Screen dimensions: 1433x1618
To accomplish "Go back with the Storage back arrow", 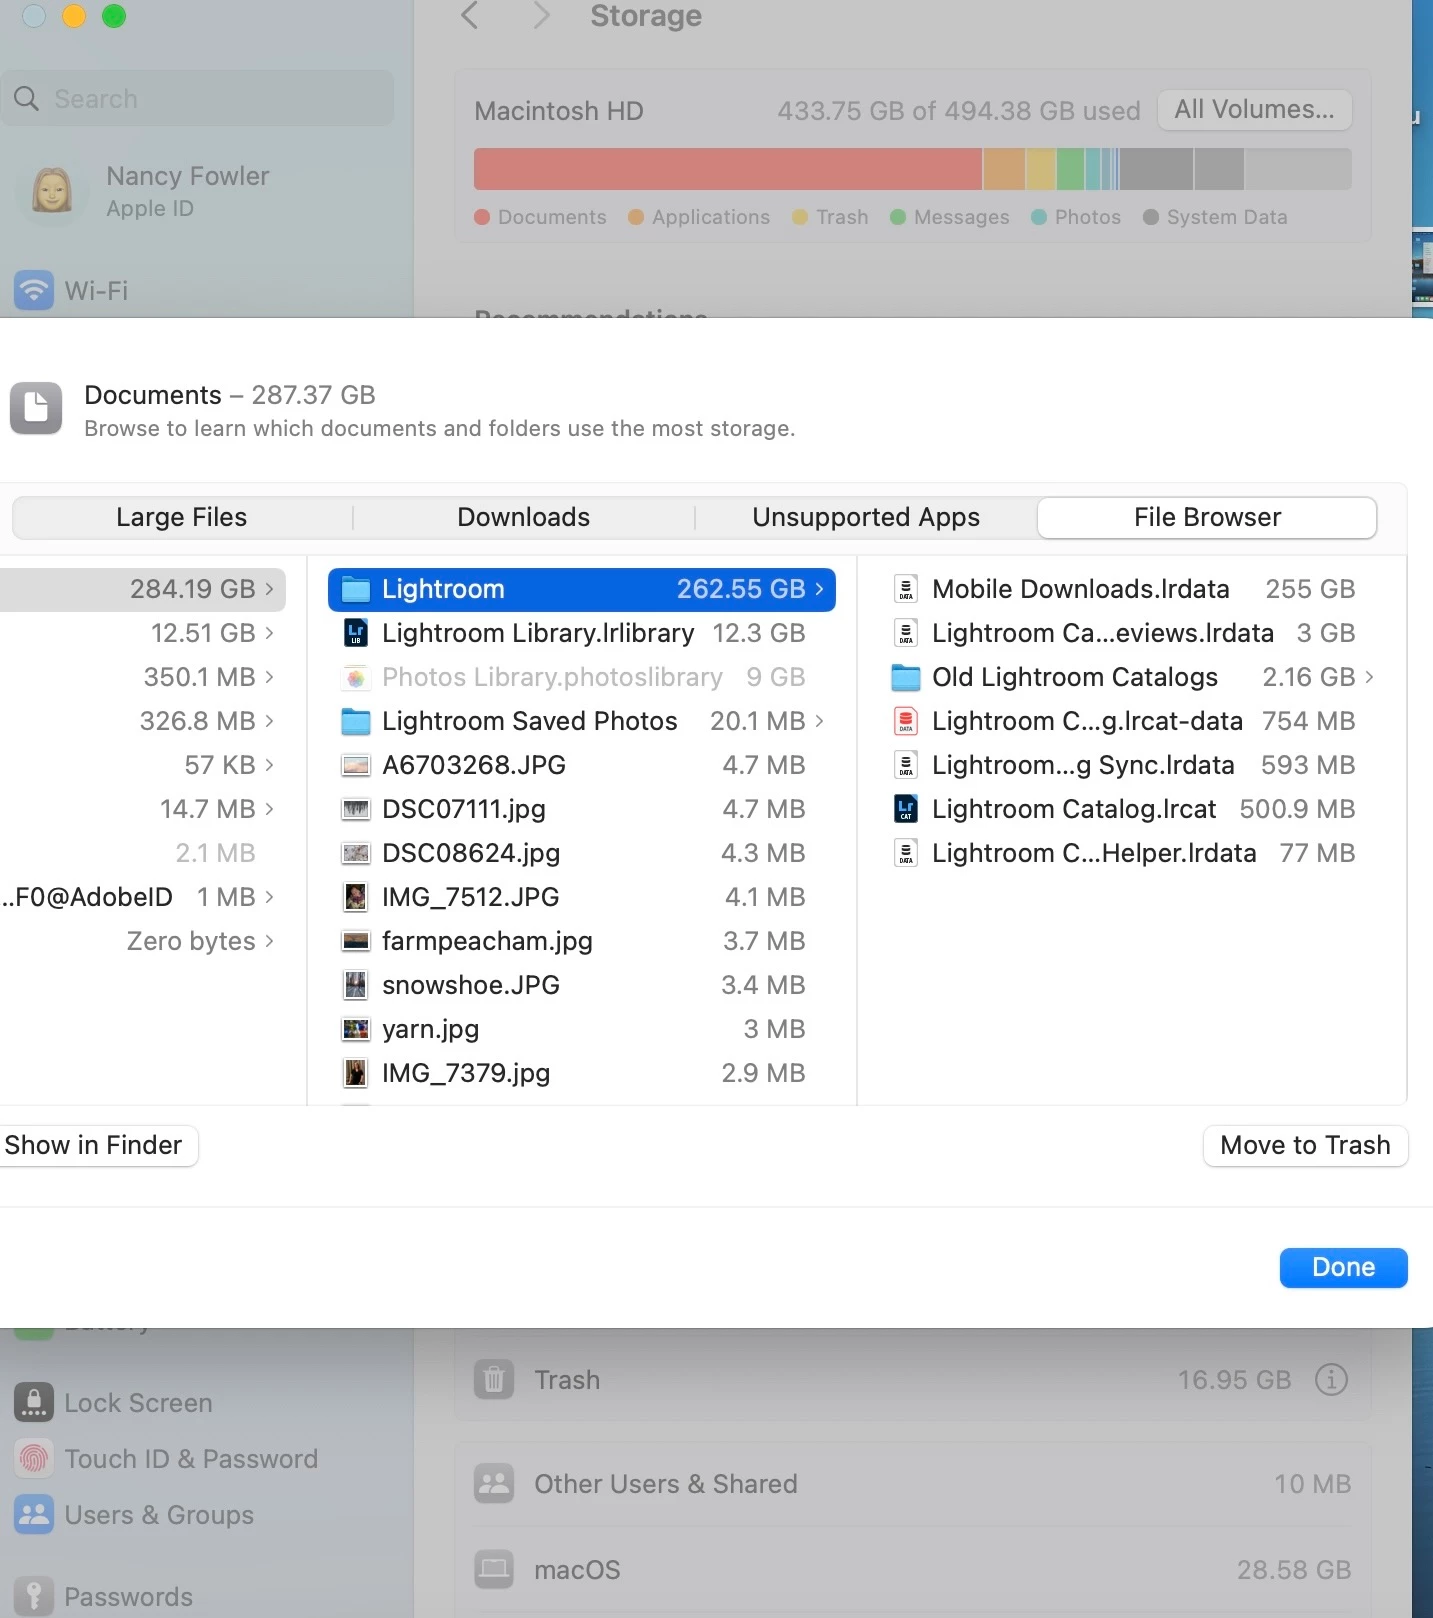I will coord(470,15).
